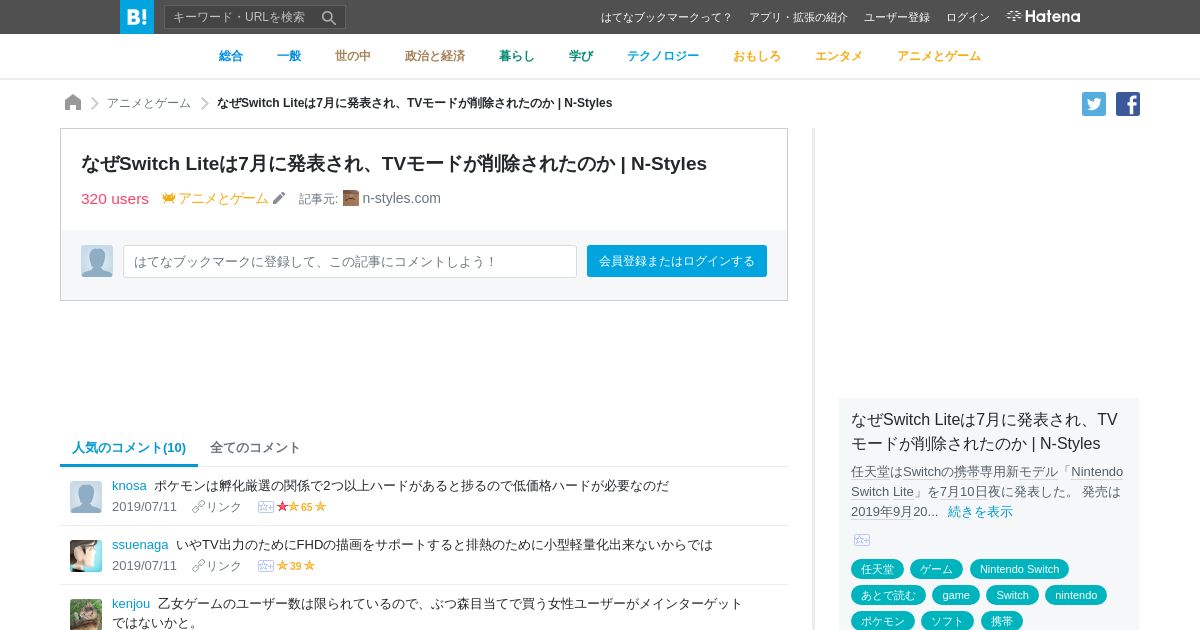The image size is (1200, 630).
Task: Open sidebar article title link
Action: click(x=984, y=431)
